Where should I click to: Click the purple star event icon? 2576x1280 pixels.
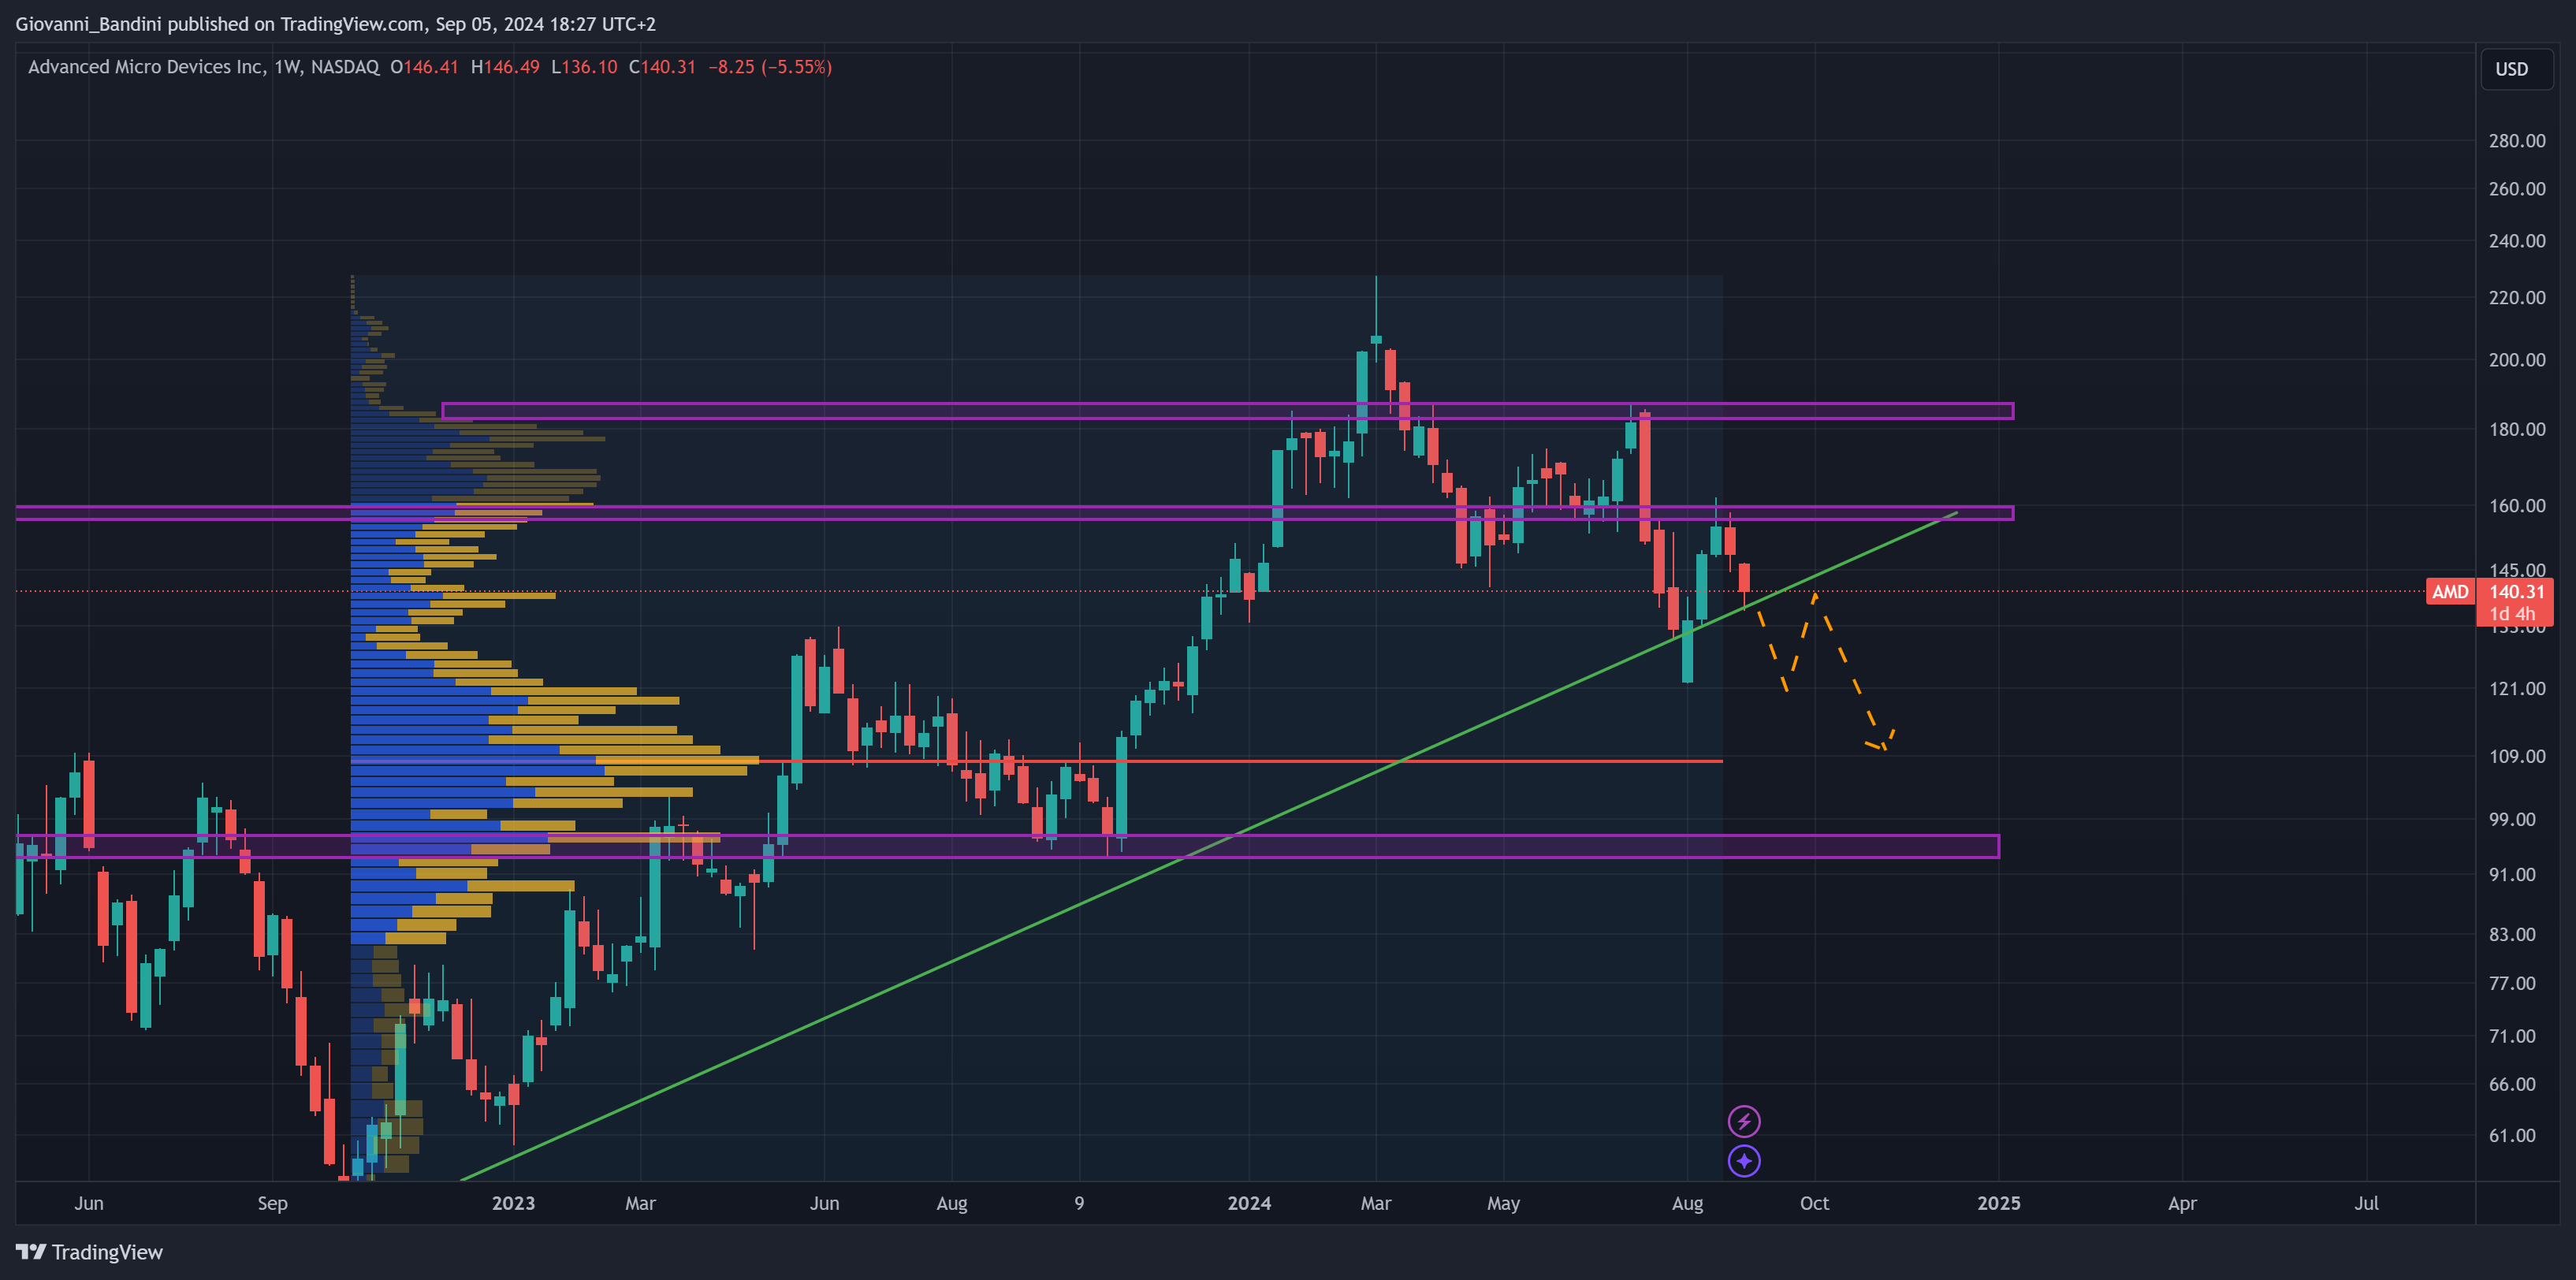1744,1161
